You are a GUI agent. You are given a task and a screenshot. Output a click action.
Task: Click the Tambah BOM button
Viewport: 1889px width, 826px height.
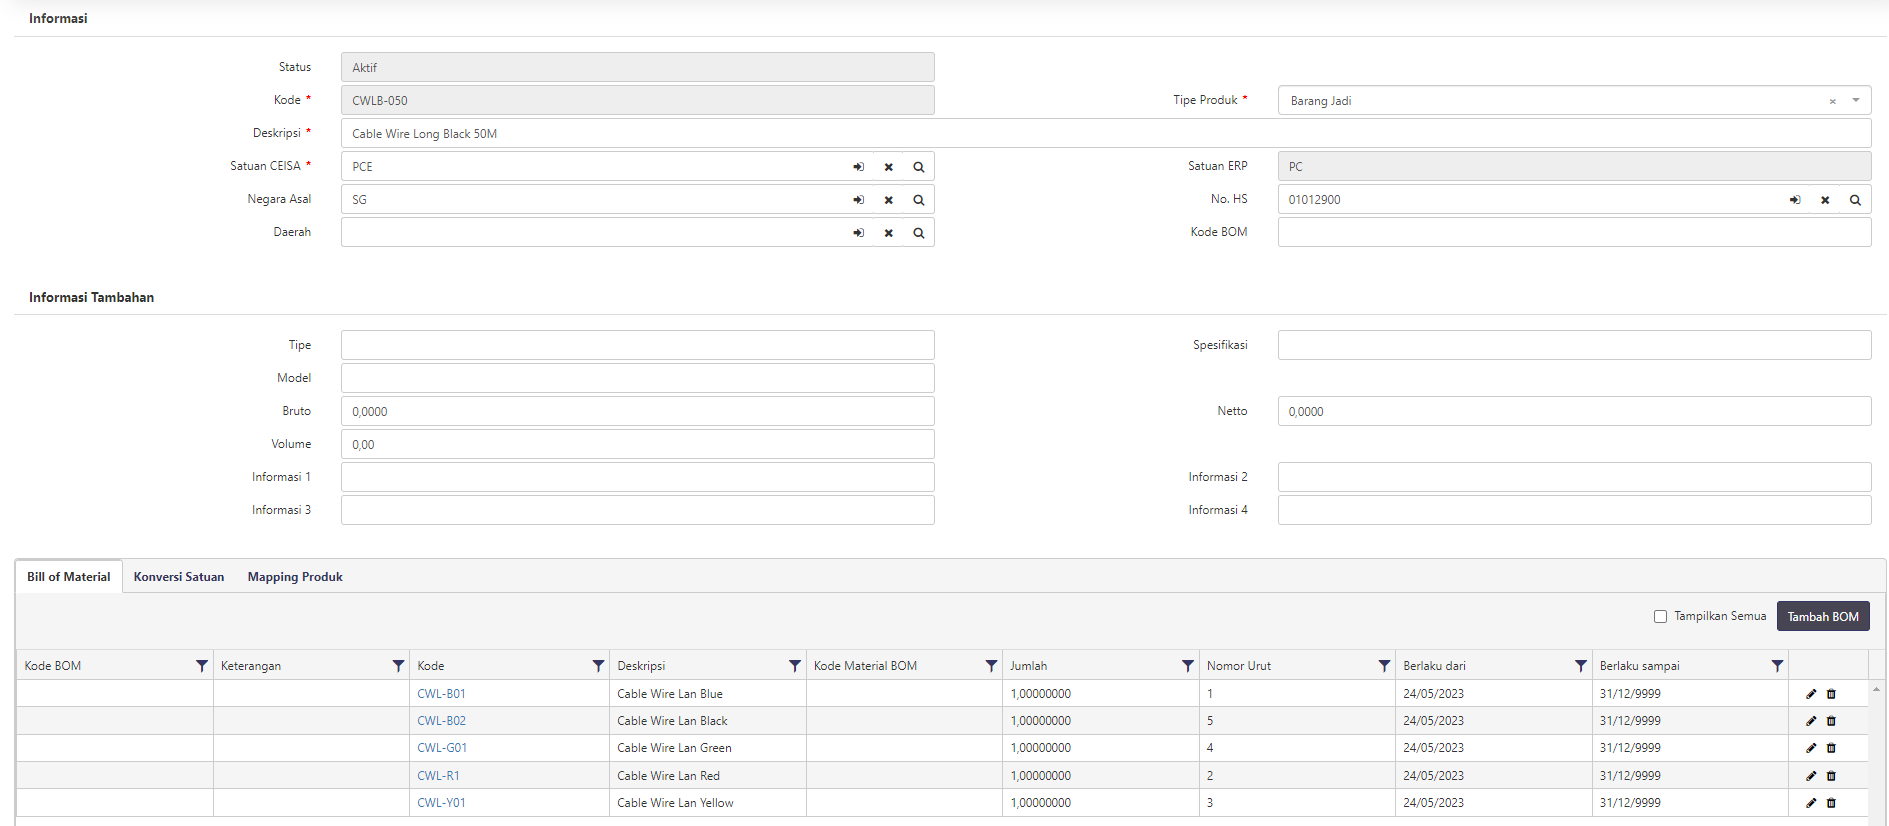pos(1822,617)
